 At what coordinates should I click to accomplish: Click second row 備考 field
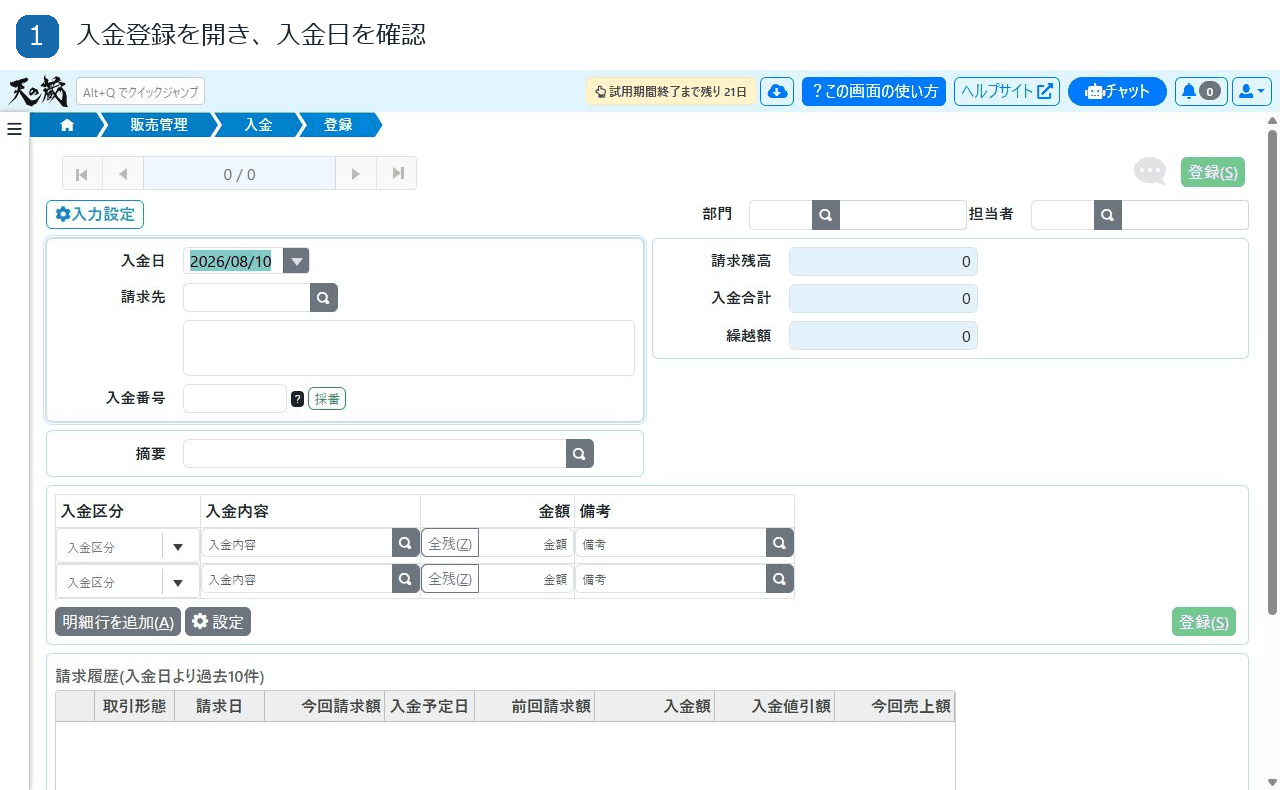671,579
